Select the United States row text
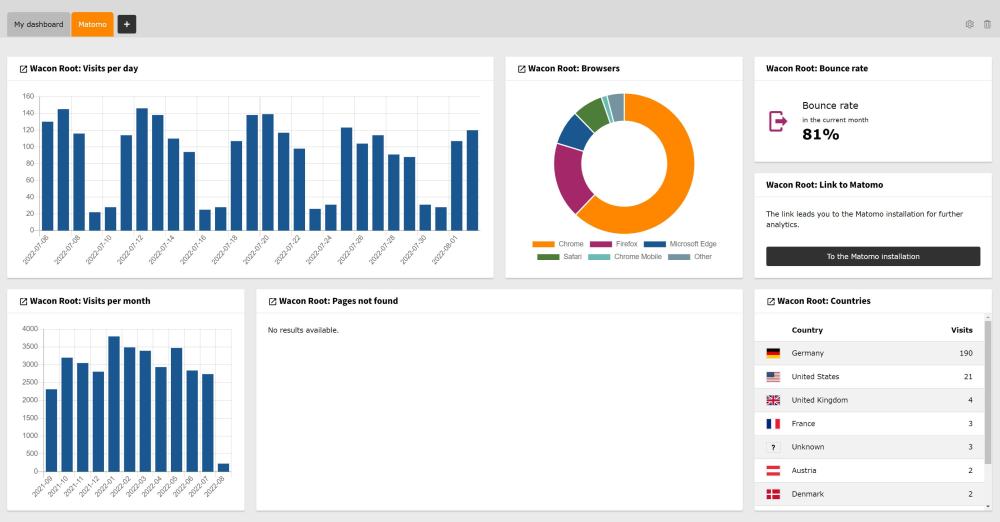The width and height of the screenshot is (1000, 522). (x=815, y=377)
